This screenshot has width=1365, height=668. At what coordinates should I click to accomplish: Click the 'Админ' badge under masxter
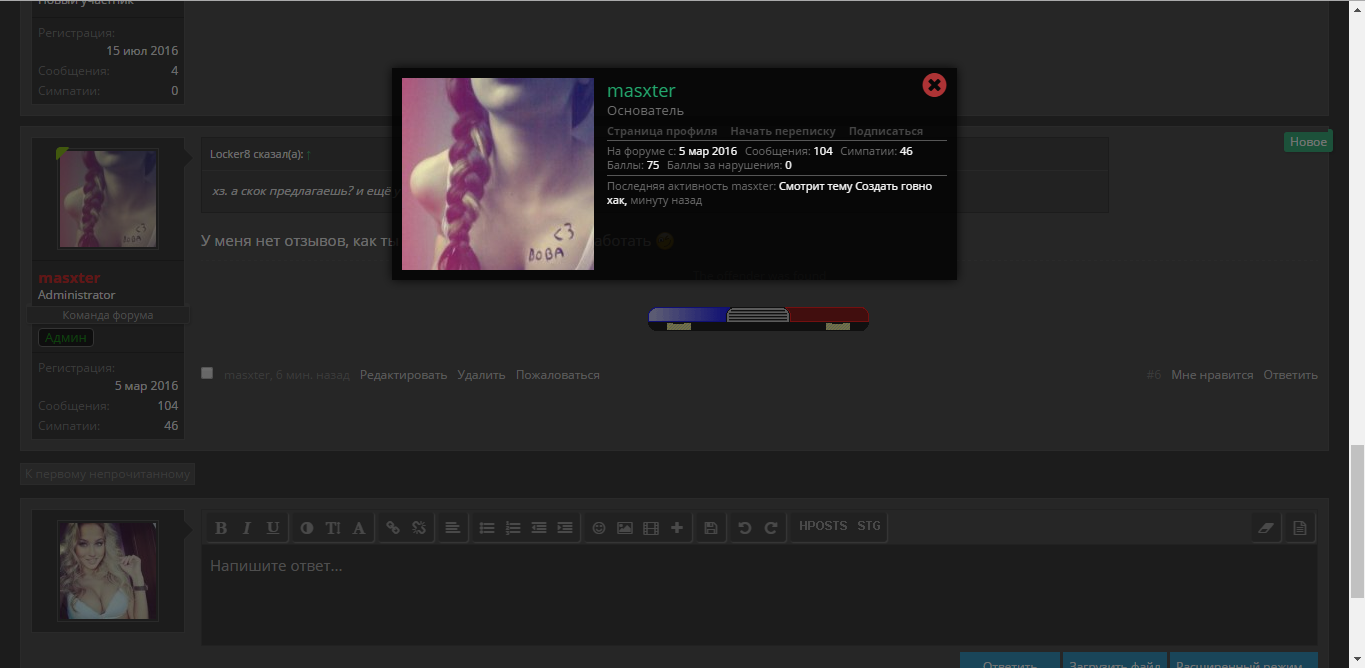(x=65, y=338)
